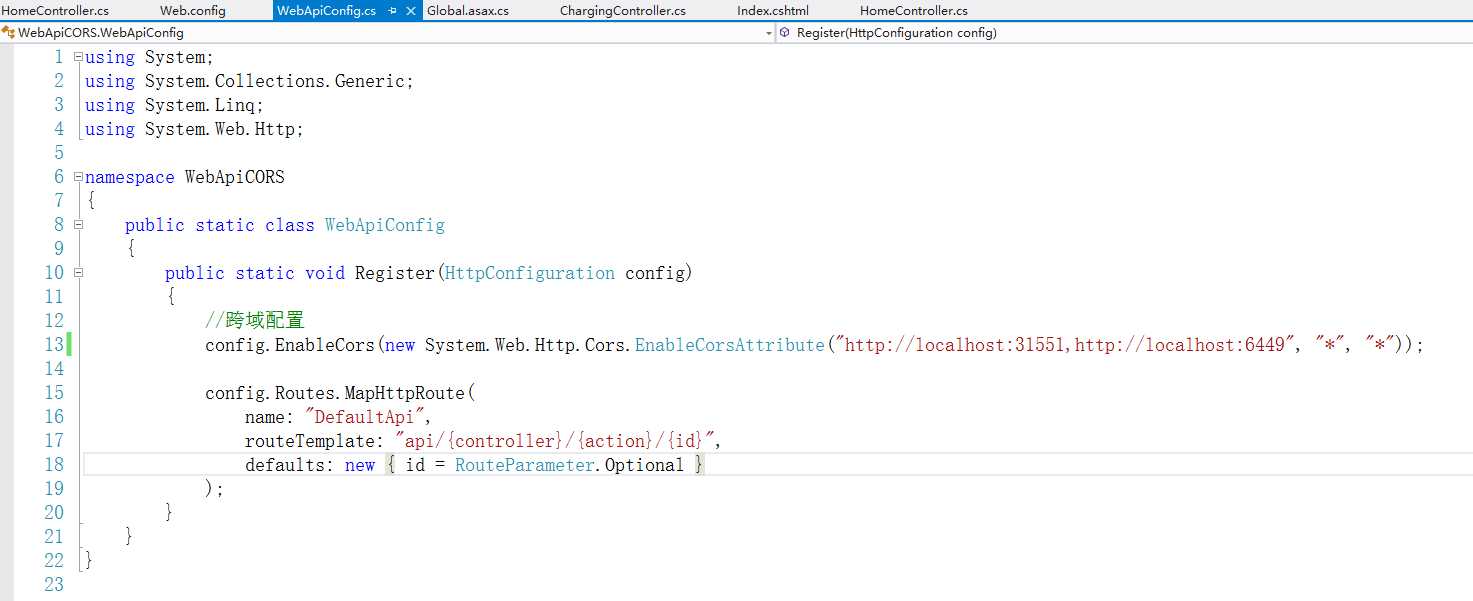Open the Index.cshtml tab
This screenshot has width=1473, height=601.
tap(773, 11)
